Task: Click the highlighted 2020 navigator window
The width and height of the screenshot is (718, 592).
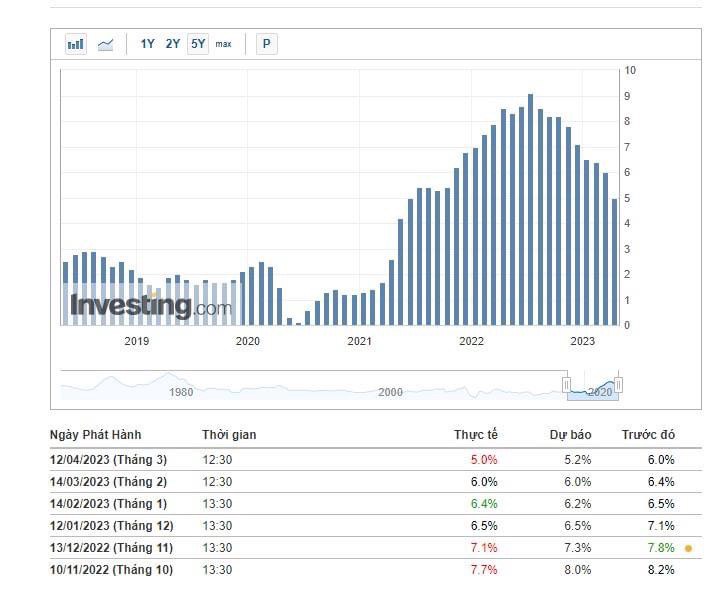Action: pos(593,386)
